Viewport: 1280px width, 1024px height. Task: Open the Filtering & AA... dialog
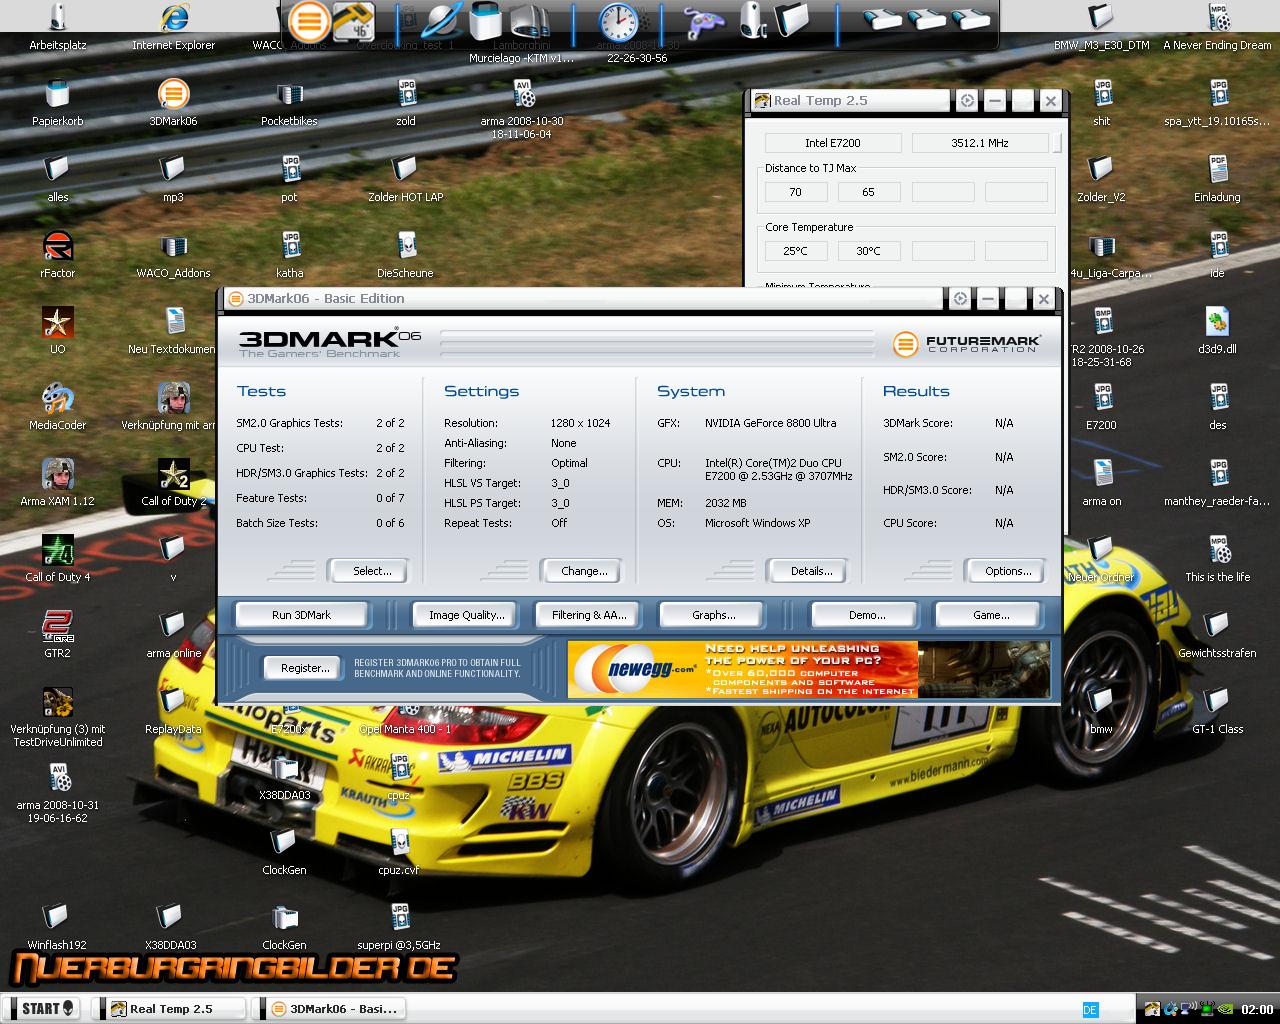click(589, 615)
